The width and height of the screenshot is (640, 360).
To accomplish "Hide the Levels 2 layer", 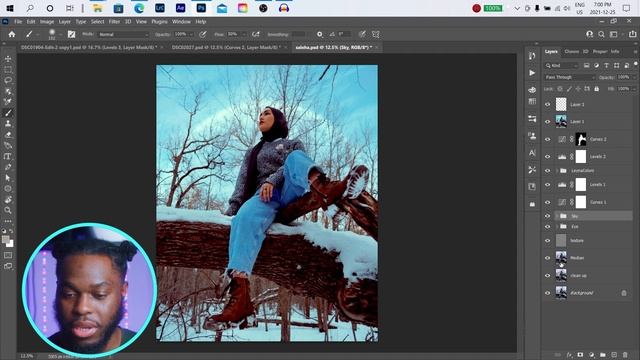I will coord(548,157).
